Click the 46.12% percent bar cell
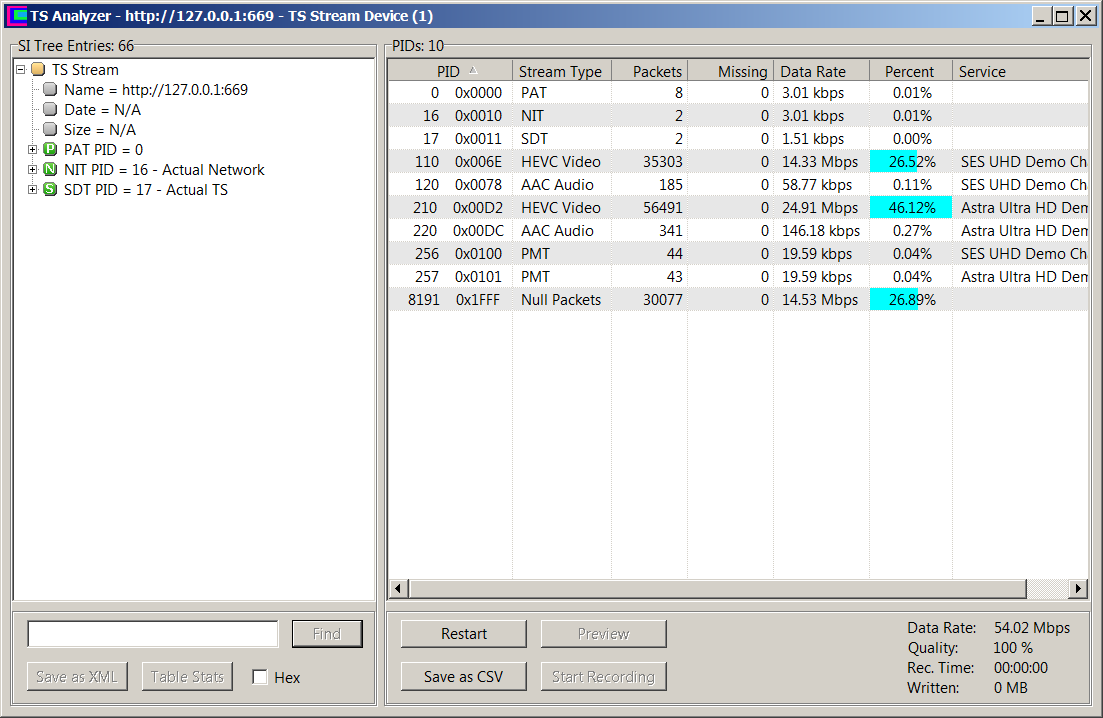 click(909, 208)
